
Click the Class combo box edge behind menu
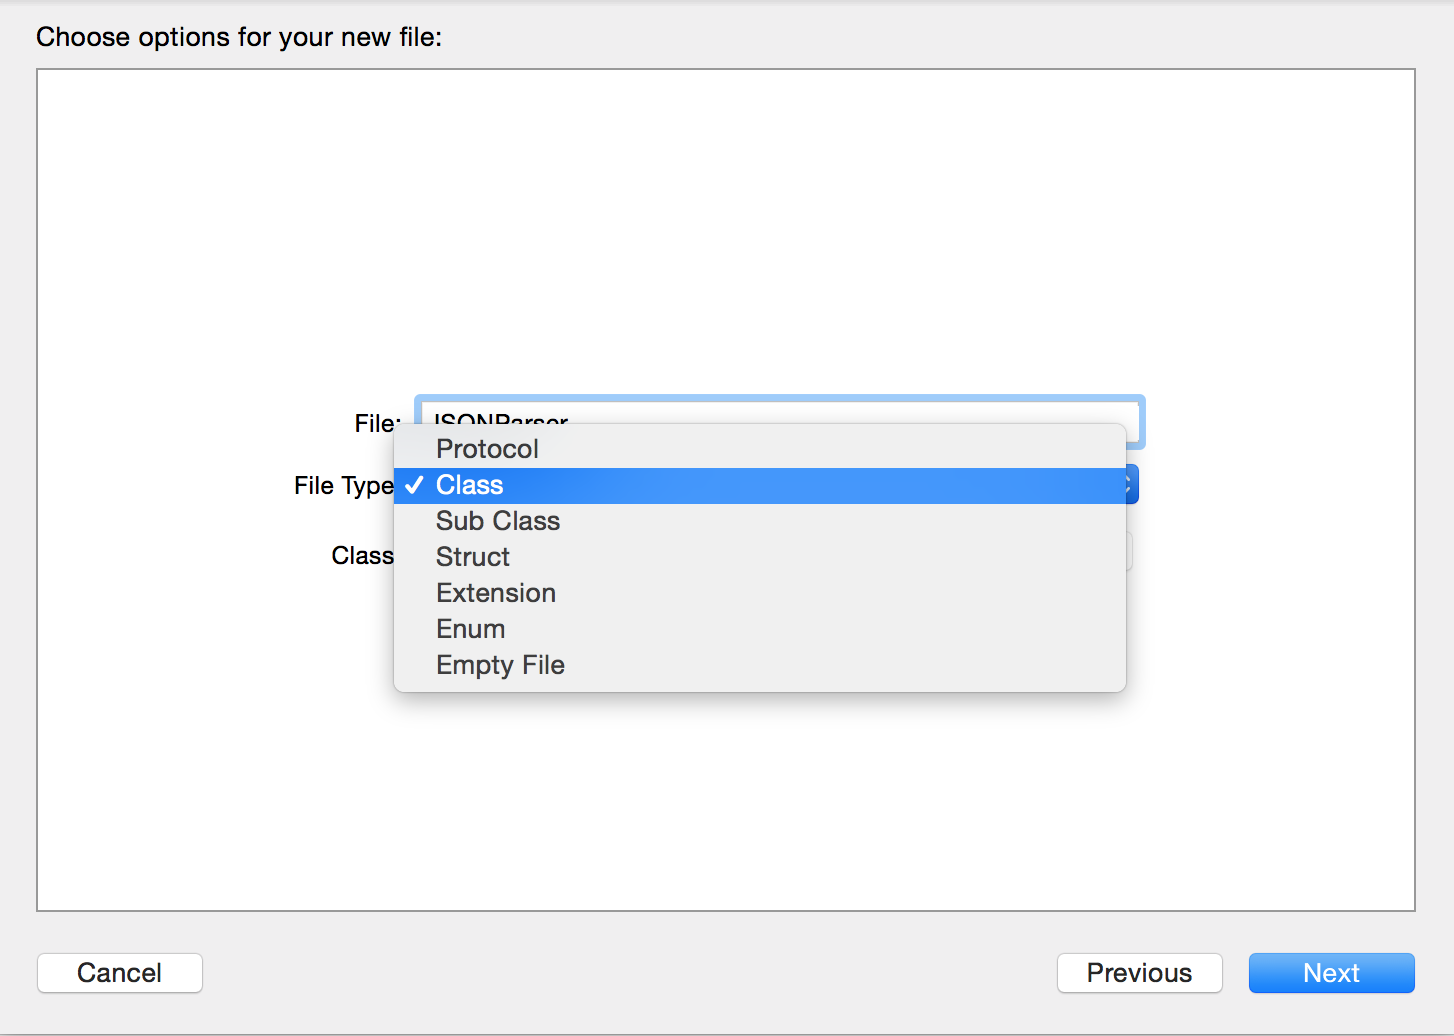tap(1130, 552)
